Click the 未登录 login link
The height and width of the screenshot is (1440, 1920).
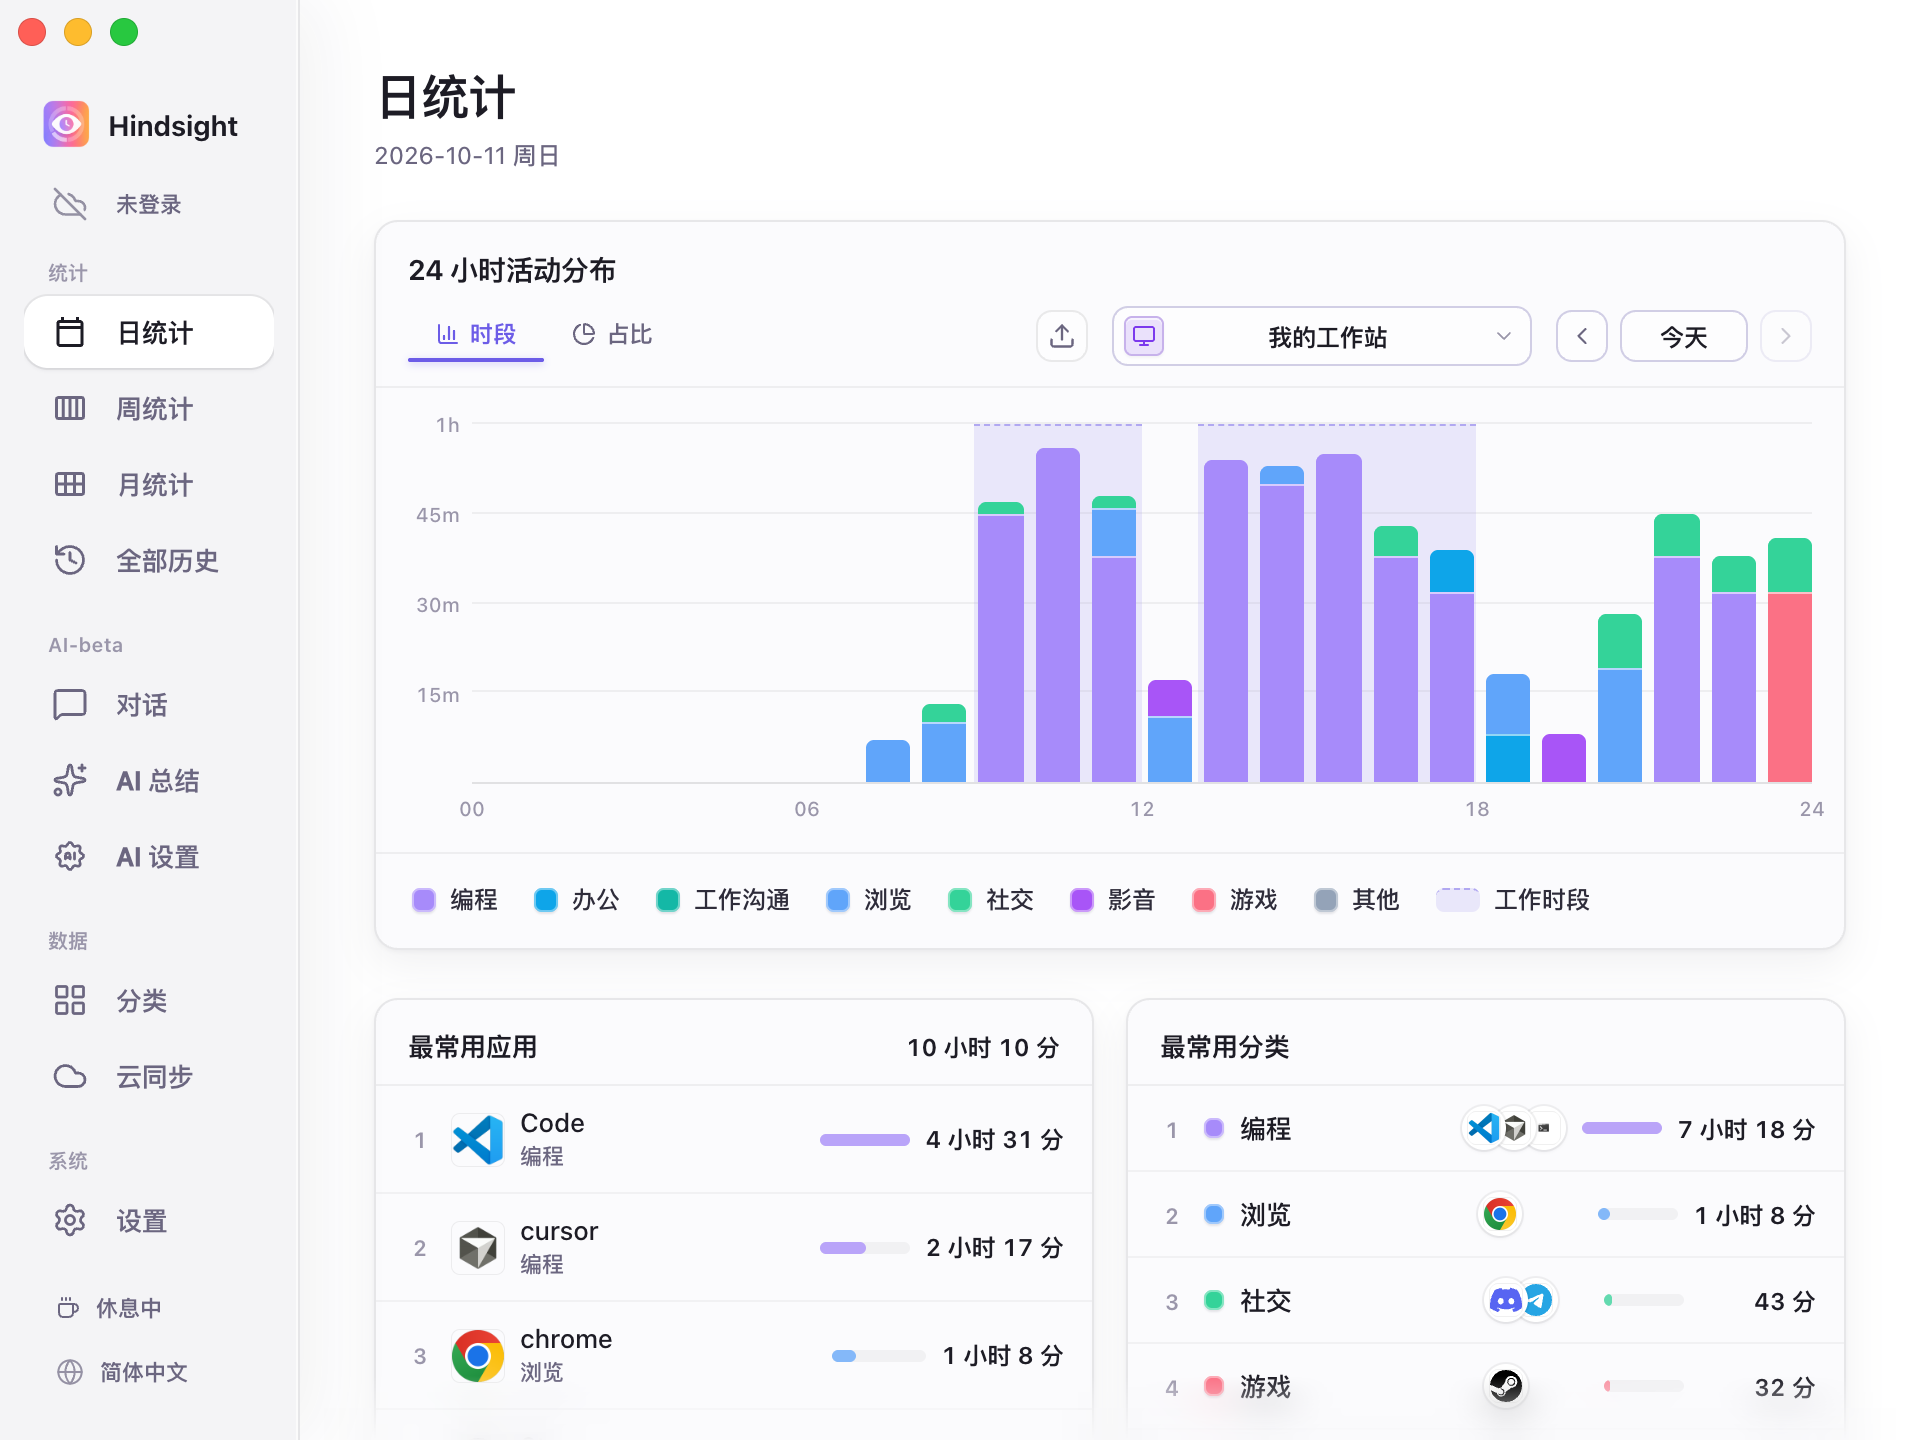click(x=149, y=204)
